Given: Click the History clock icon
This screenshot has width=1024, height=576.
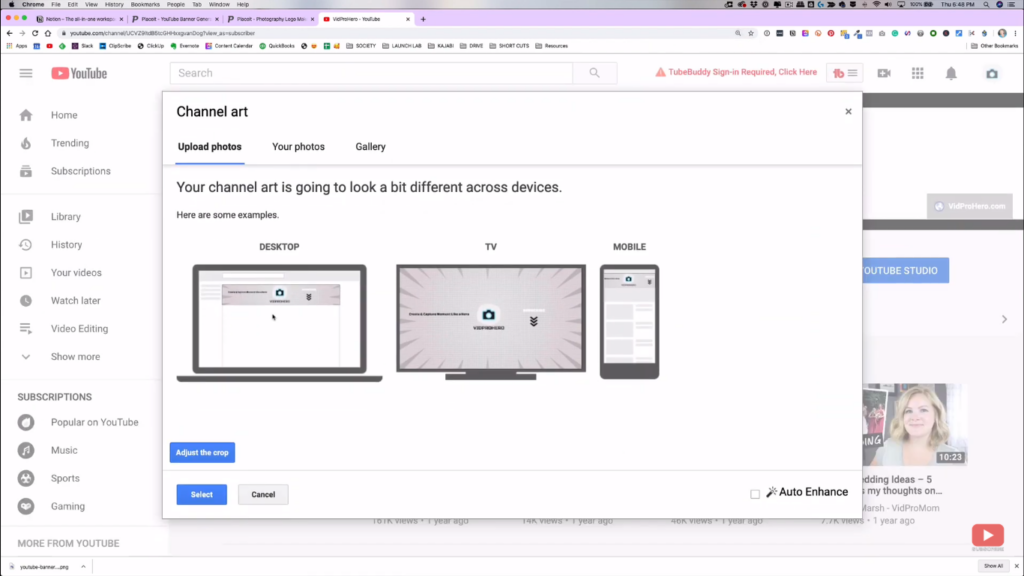Looking at the screenshot, I should 25,245.
